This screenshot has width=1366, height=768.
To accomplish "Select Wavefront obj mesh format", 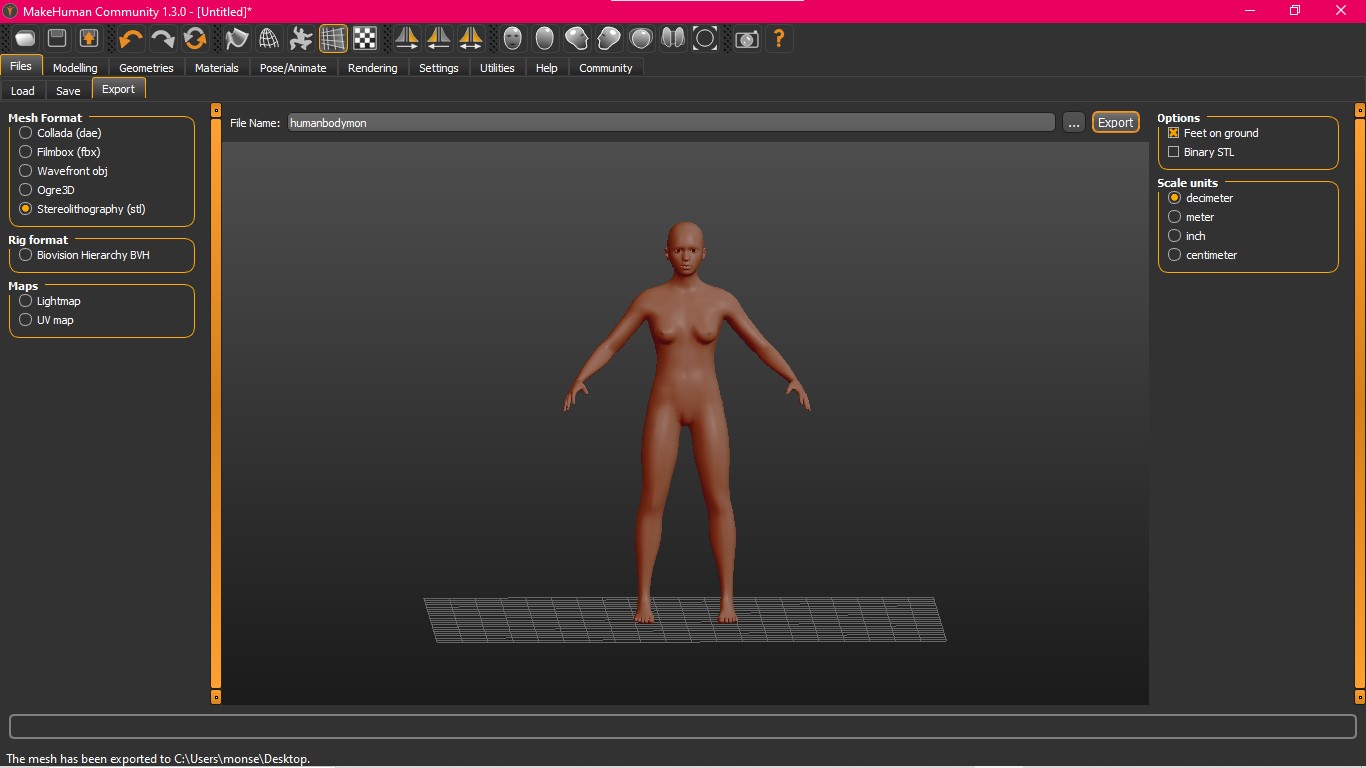I will pyautogui.click(x=26, y=171).
